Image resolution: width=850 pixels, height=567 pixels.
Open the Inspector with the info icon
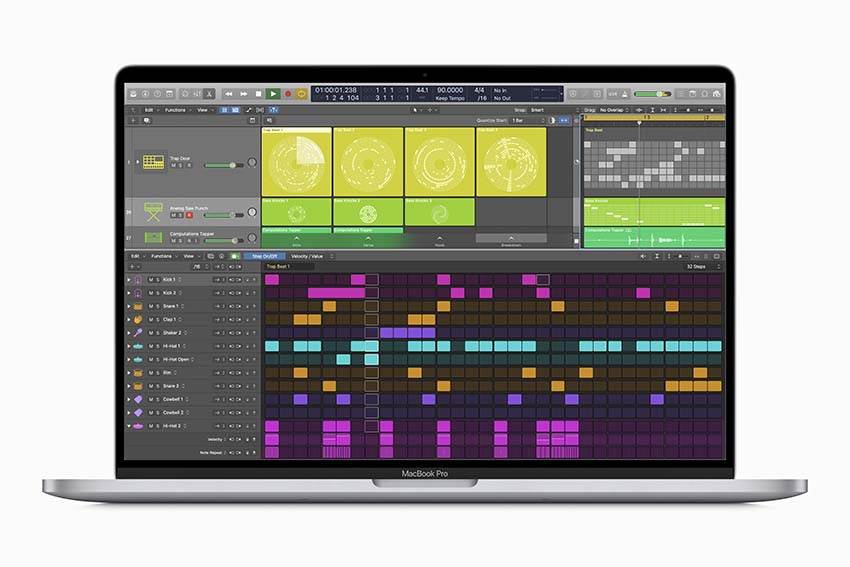(145, 94)
